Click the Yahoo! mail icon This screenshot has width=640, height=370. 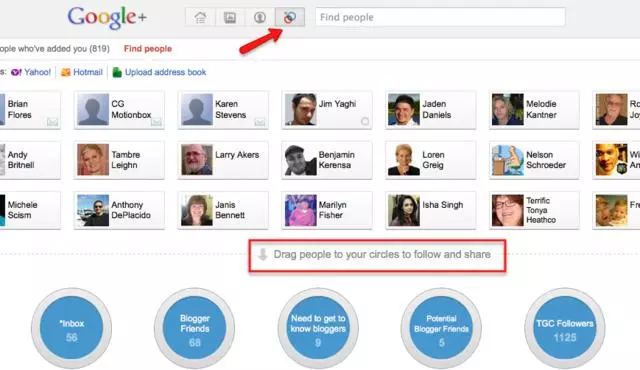click(x=16, y=73)
